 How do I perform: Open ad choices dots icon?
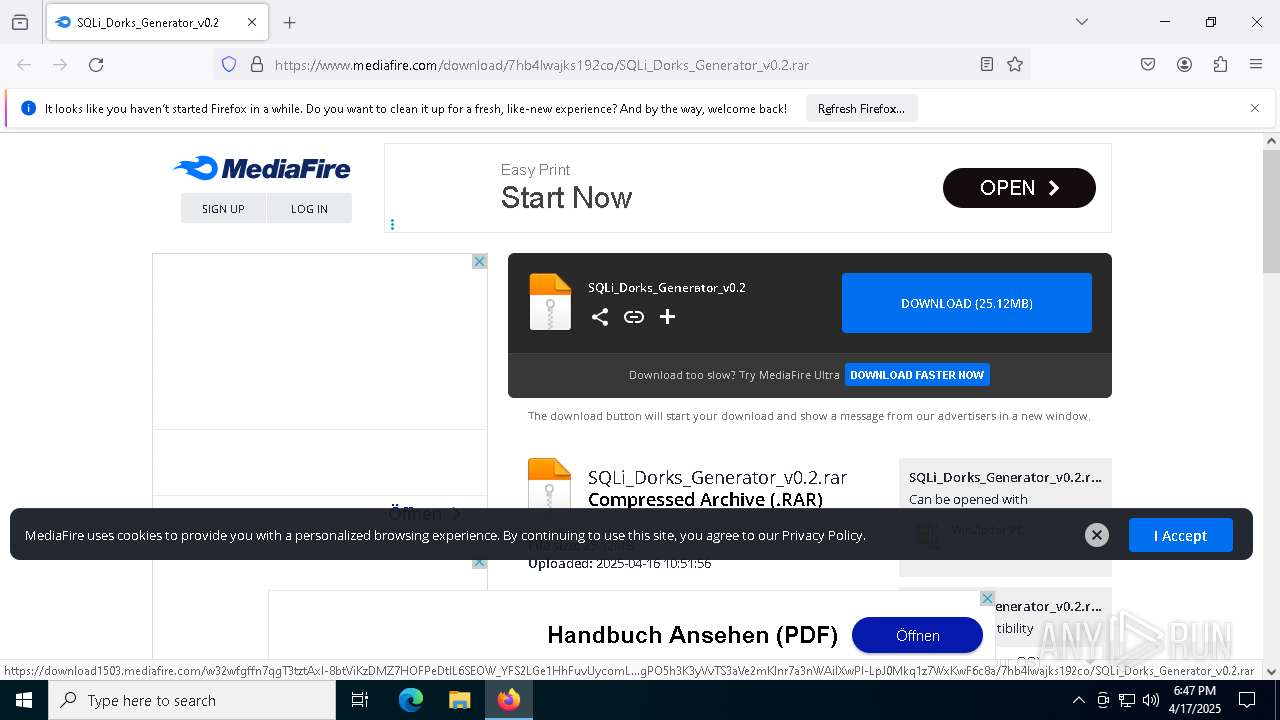[392, 224]
